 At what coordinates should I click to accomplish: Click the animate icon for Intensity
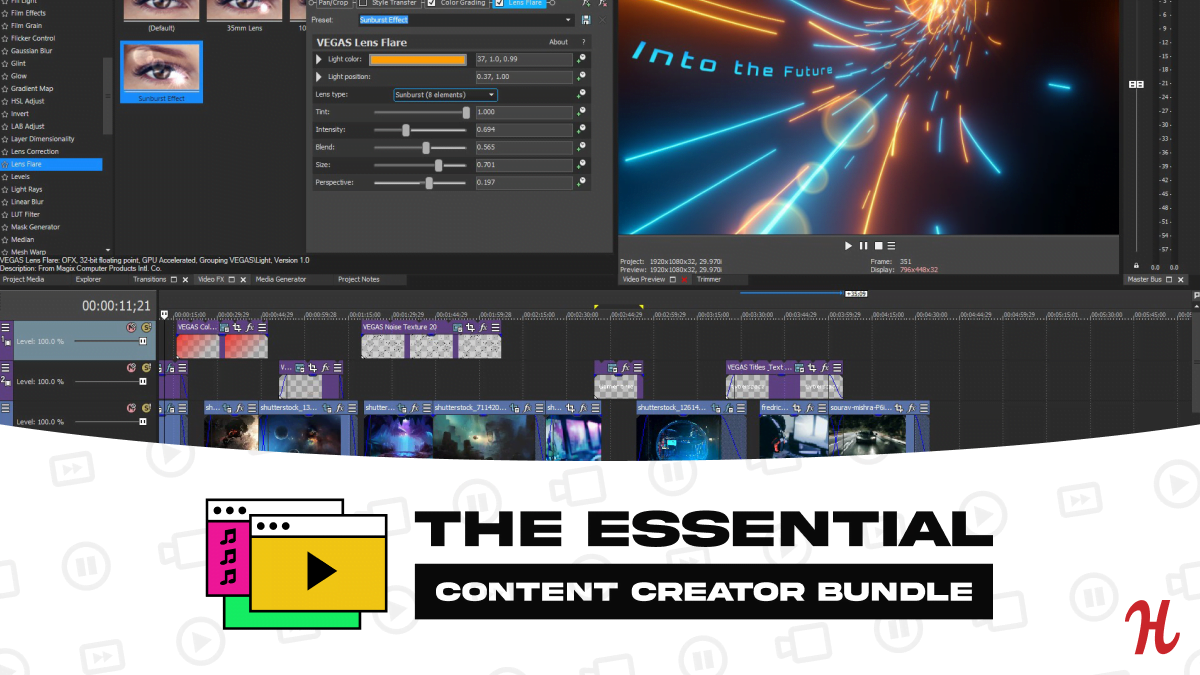point(581,130)
